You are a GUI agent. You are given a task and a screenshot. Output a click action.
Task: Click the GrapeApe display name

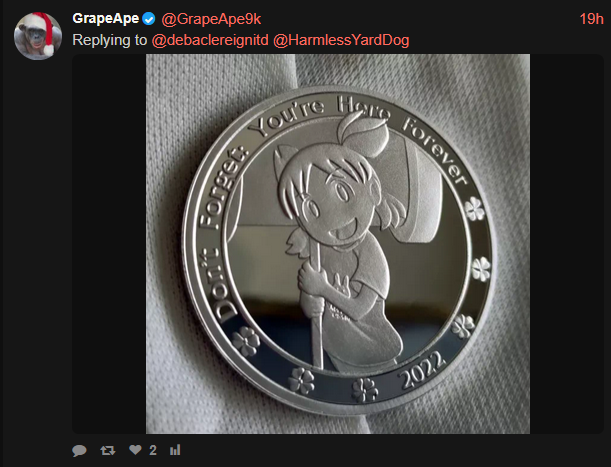[106, 18]
